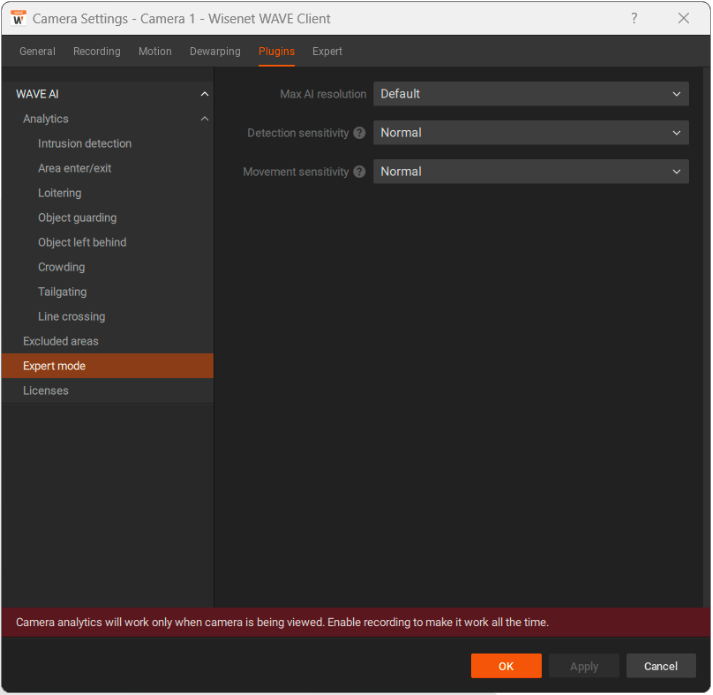This screenshot has height=695, width=713.
Task: Open the help question mark in title bar
Action: (634, 18)
